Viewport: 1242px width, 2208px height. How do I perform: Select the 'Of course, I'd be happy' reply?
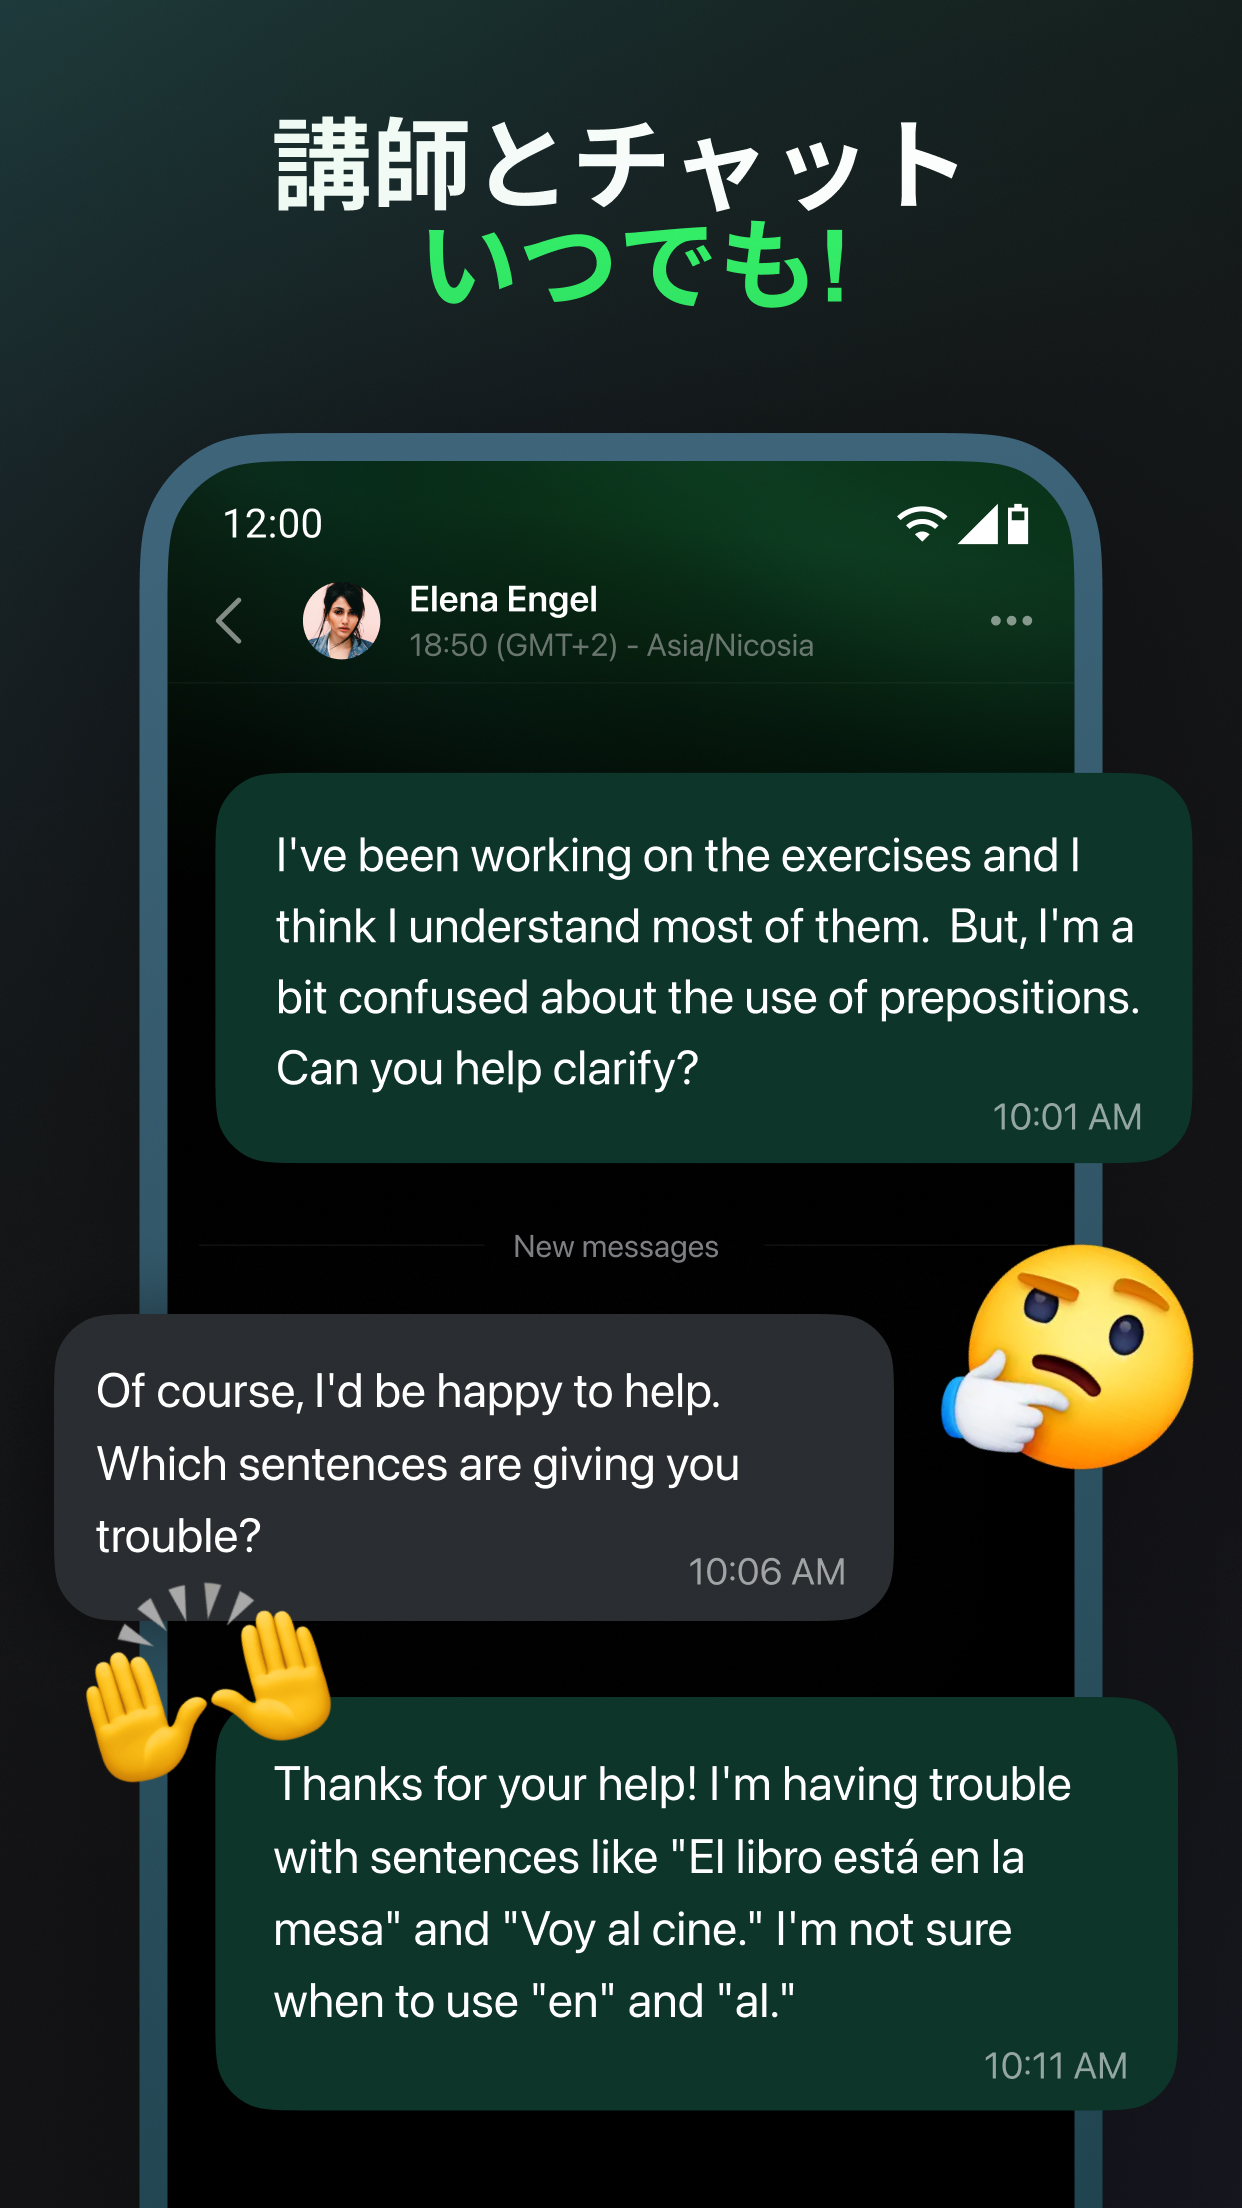pyautogui.click(x=474, y=1468)
